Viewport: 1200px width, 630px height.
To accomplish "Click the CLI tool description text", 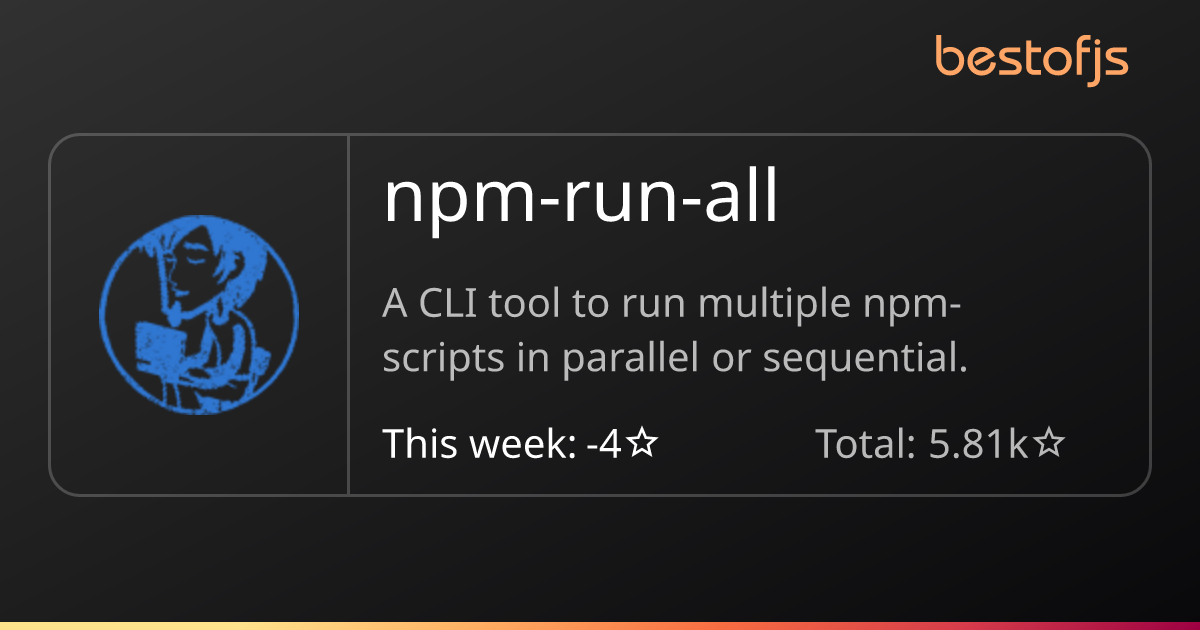I will pyautogui.click(x=676, y=332).
